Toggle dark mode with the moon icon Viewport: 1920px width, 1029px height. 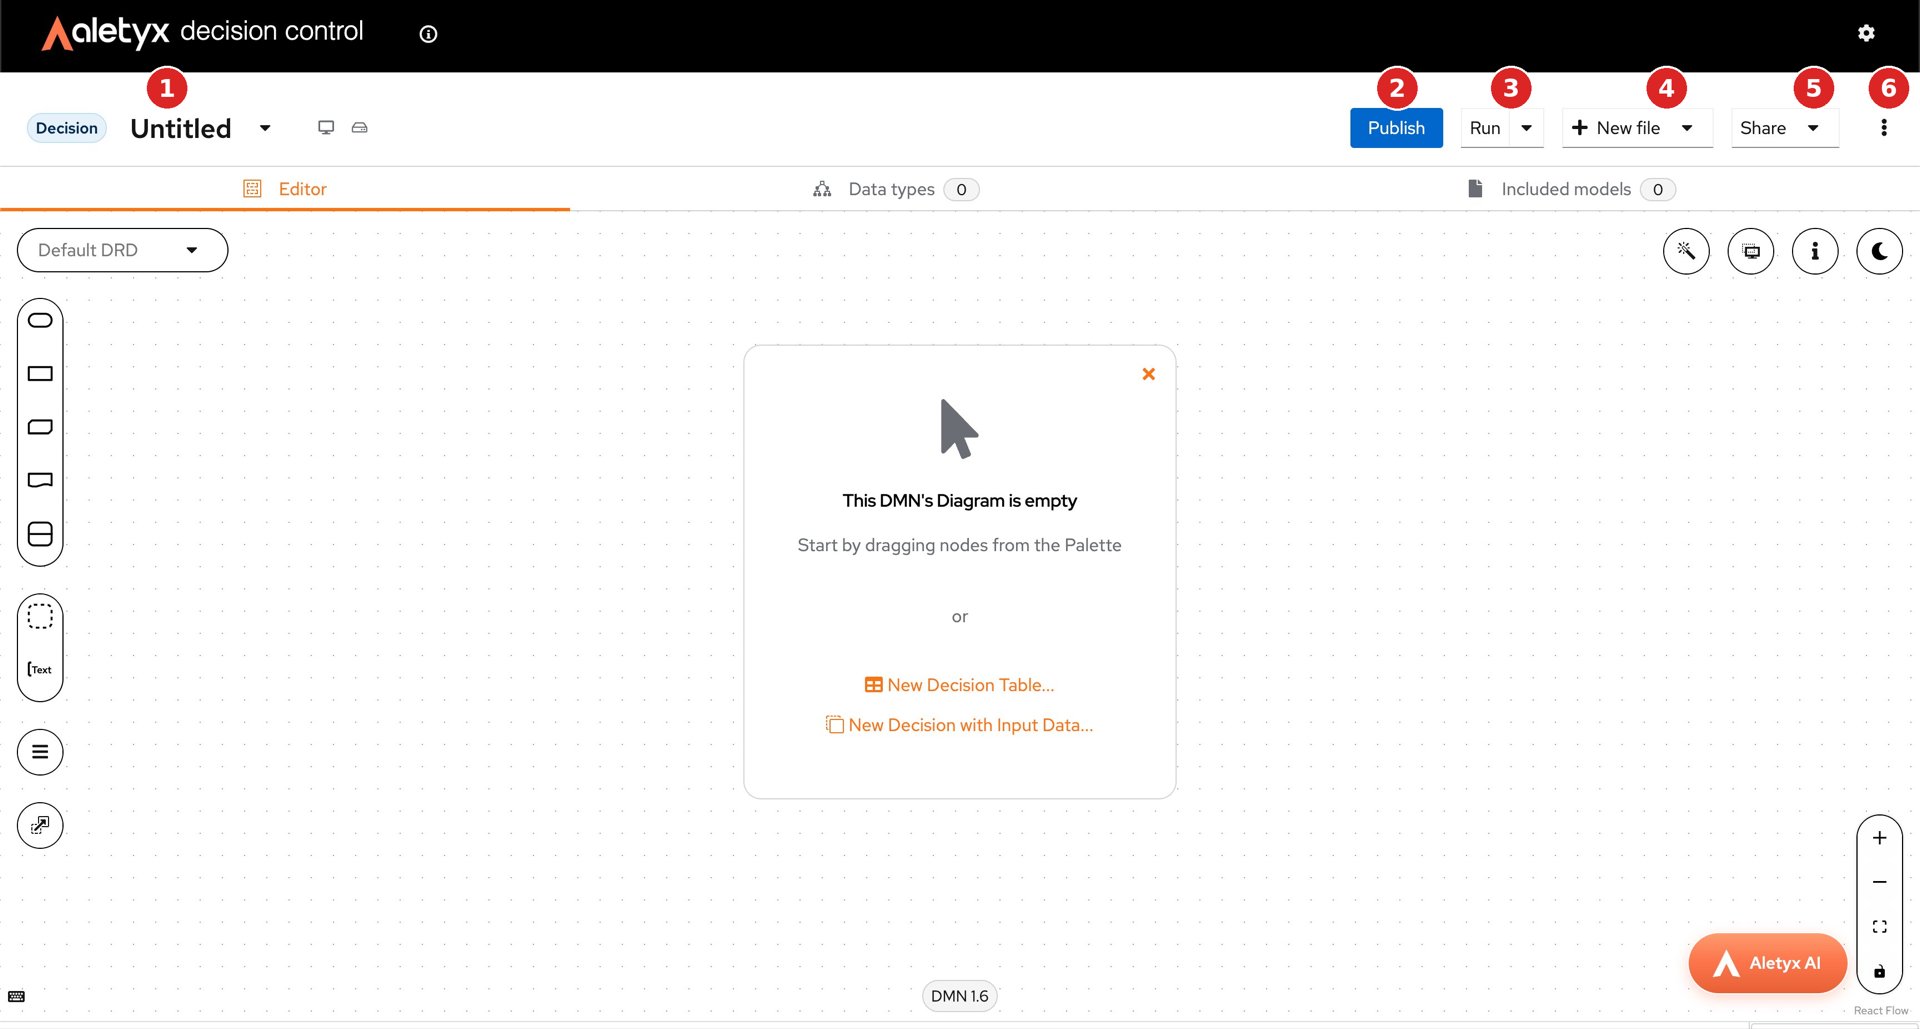point(1880,251)
